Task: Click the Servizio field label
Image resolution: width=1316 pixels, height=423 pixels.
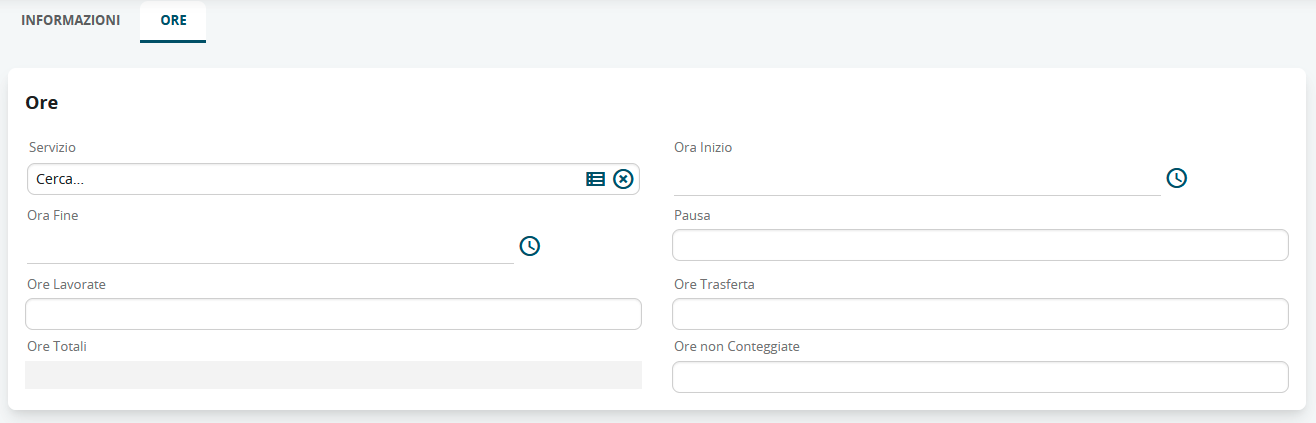Action: [x=52, y=147]
